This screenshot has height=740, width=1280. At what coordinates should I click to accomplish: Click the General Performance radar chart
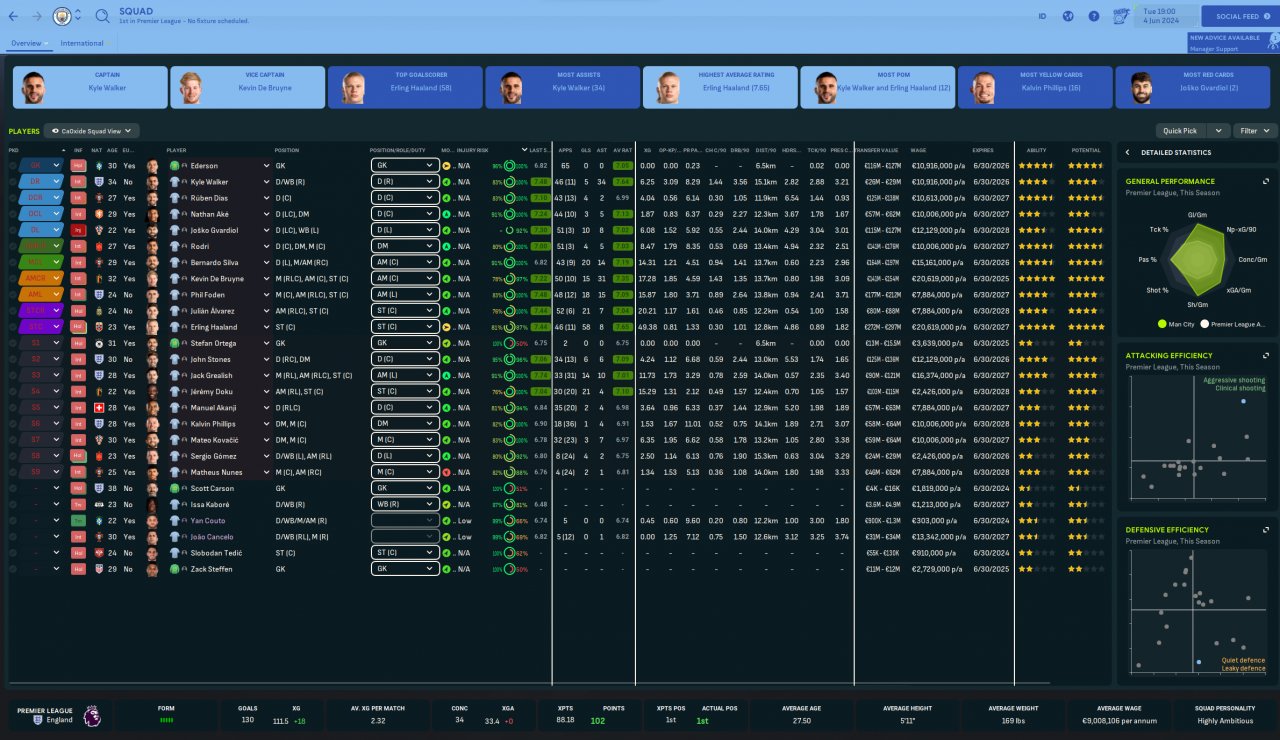point(1196,262)
